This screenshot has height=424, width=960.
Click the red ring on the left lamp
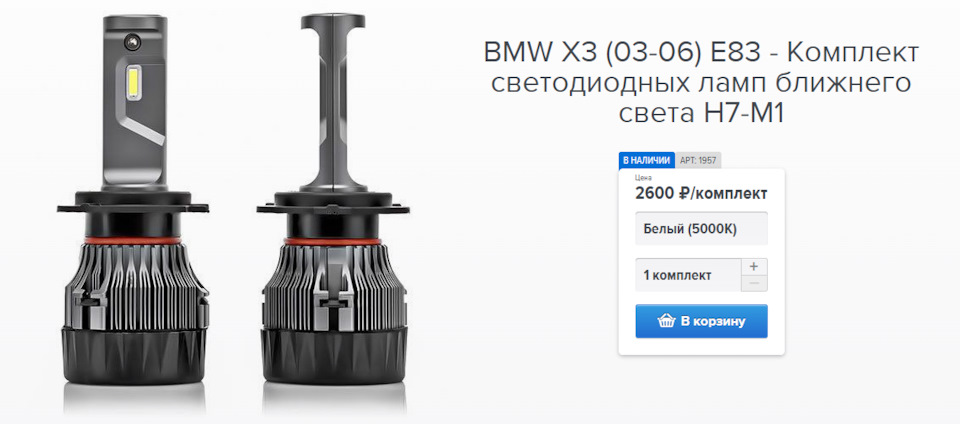[133, 240]
